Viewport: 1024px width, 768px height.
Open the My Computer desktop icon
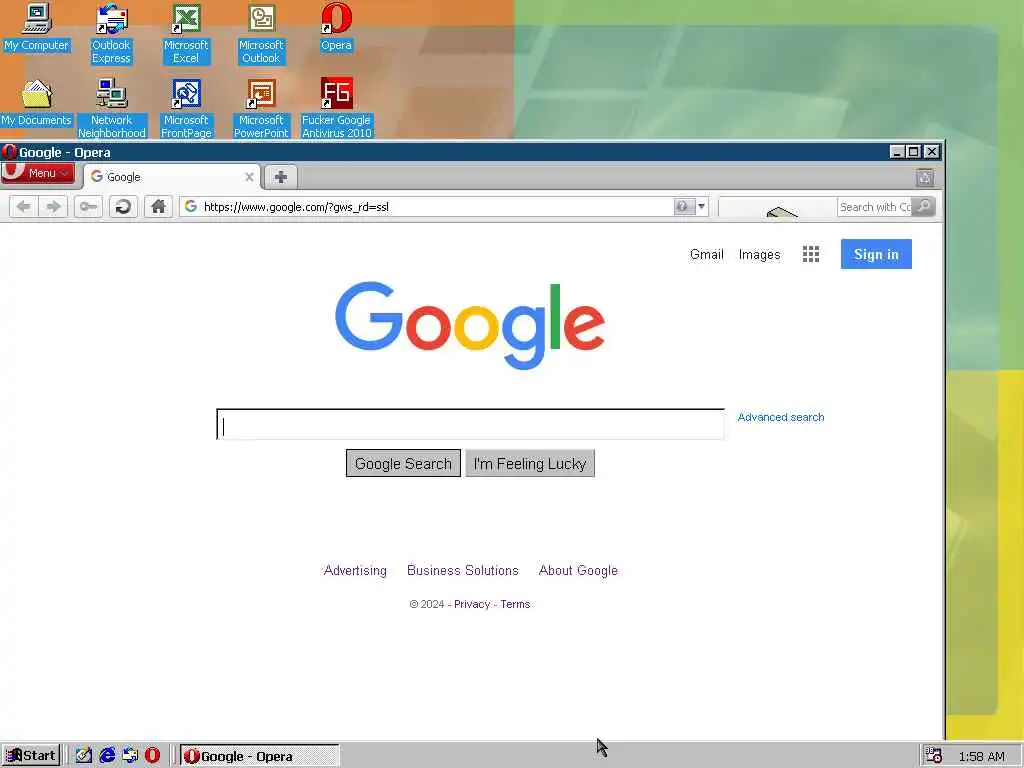(x=37, y=27)
